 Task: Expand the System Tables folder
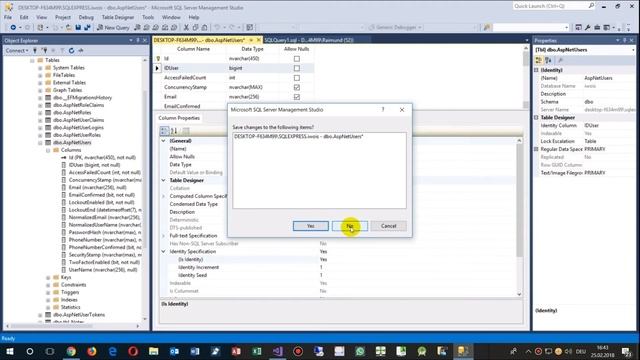(x=40, y=68)
